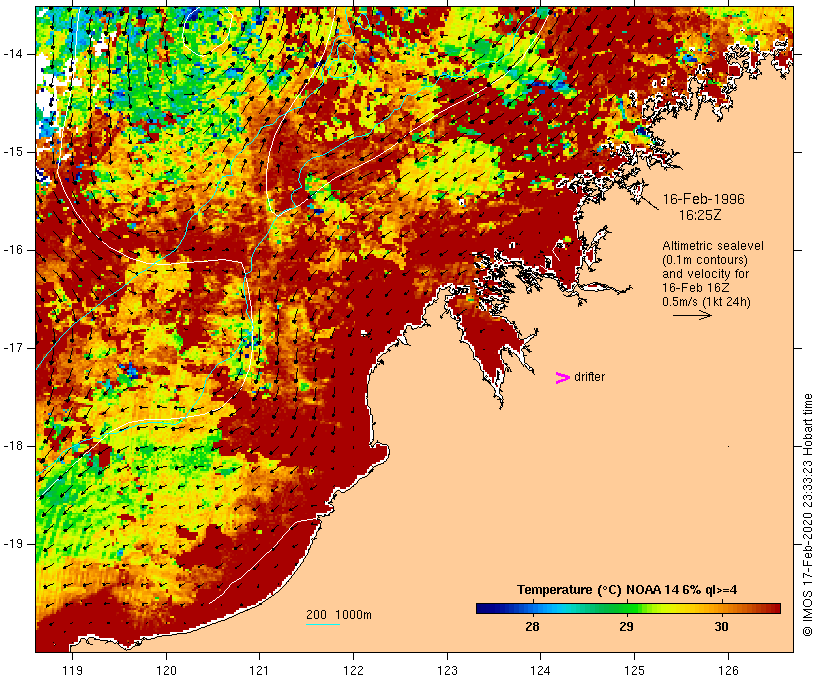Click the colorbar label '30'
This screenshot has width=820, height=680.
721,626
